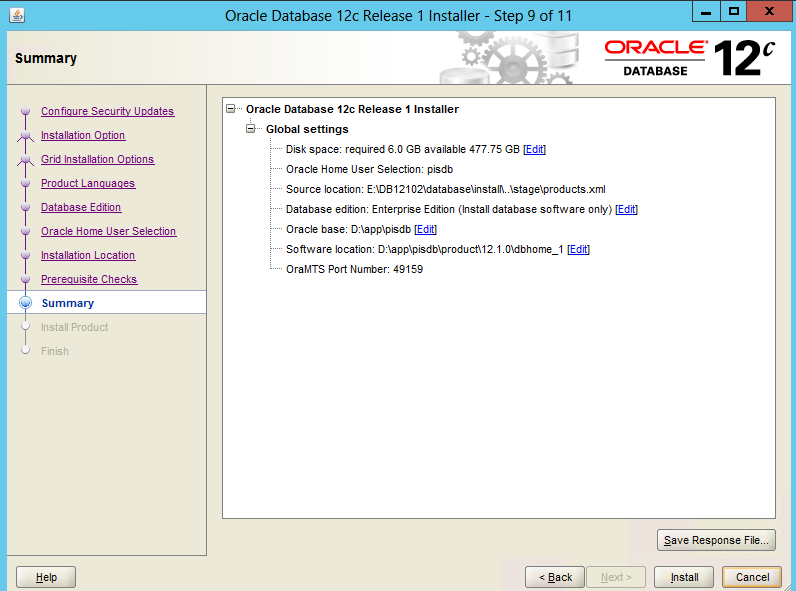
Task: Edit the Database edition setting
Action: [x=626, y=209]
